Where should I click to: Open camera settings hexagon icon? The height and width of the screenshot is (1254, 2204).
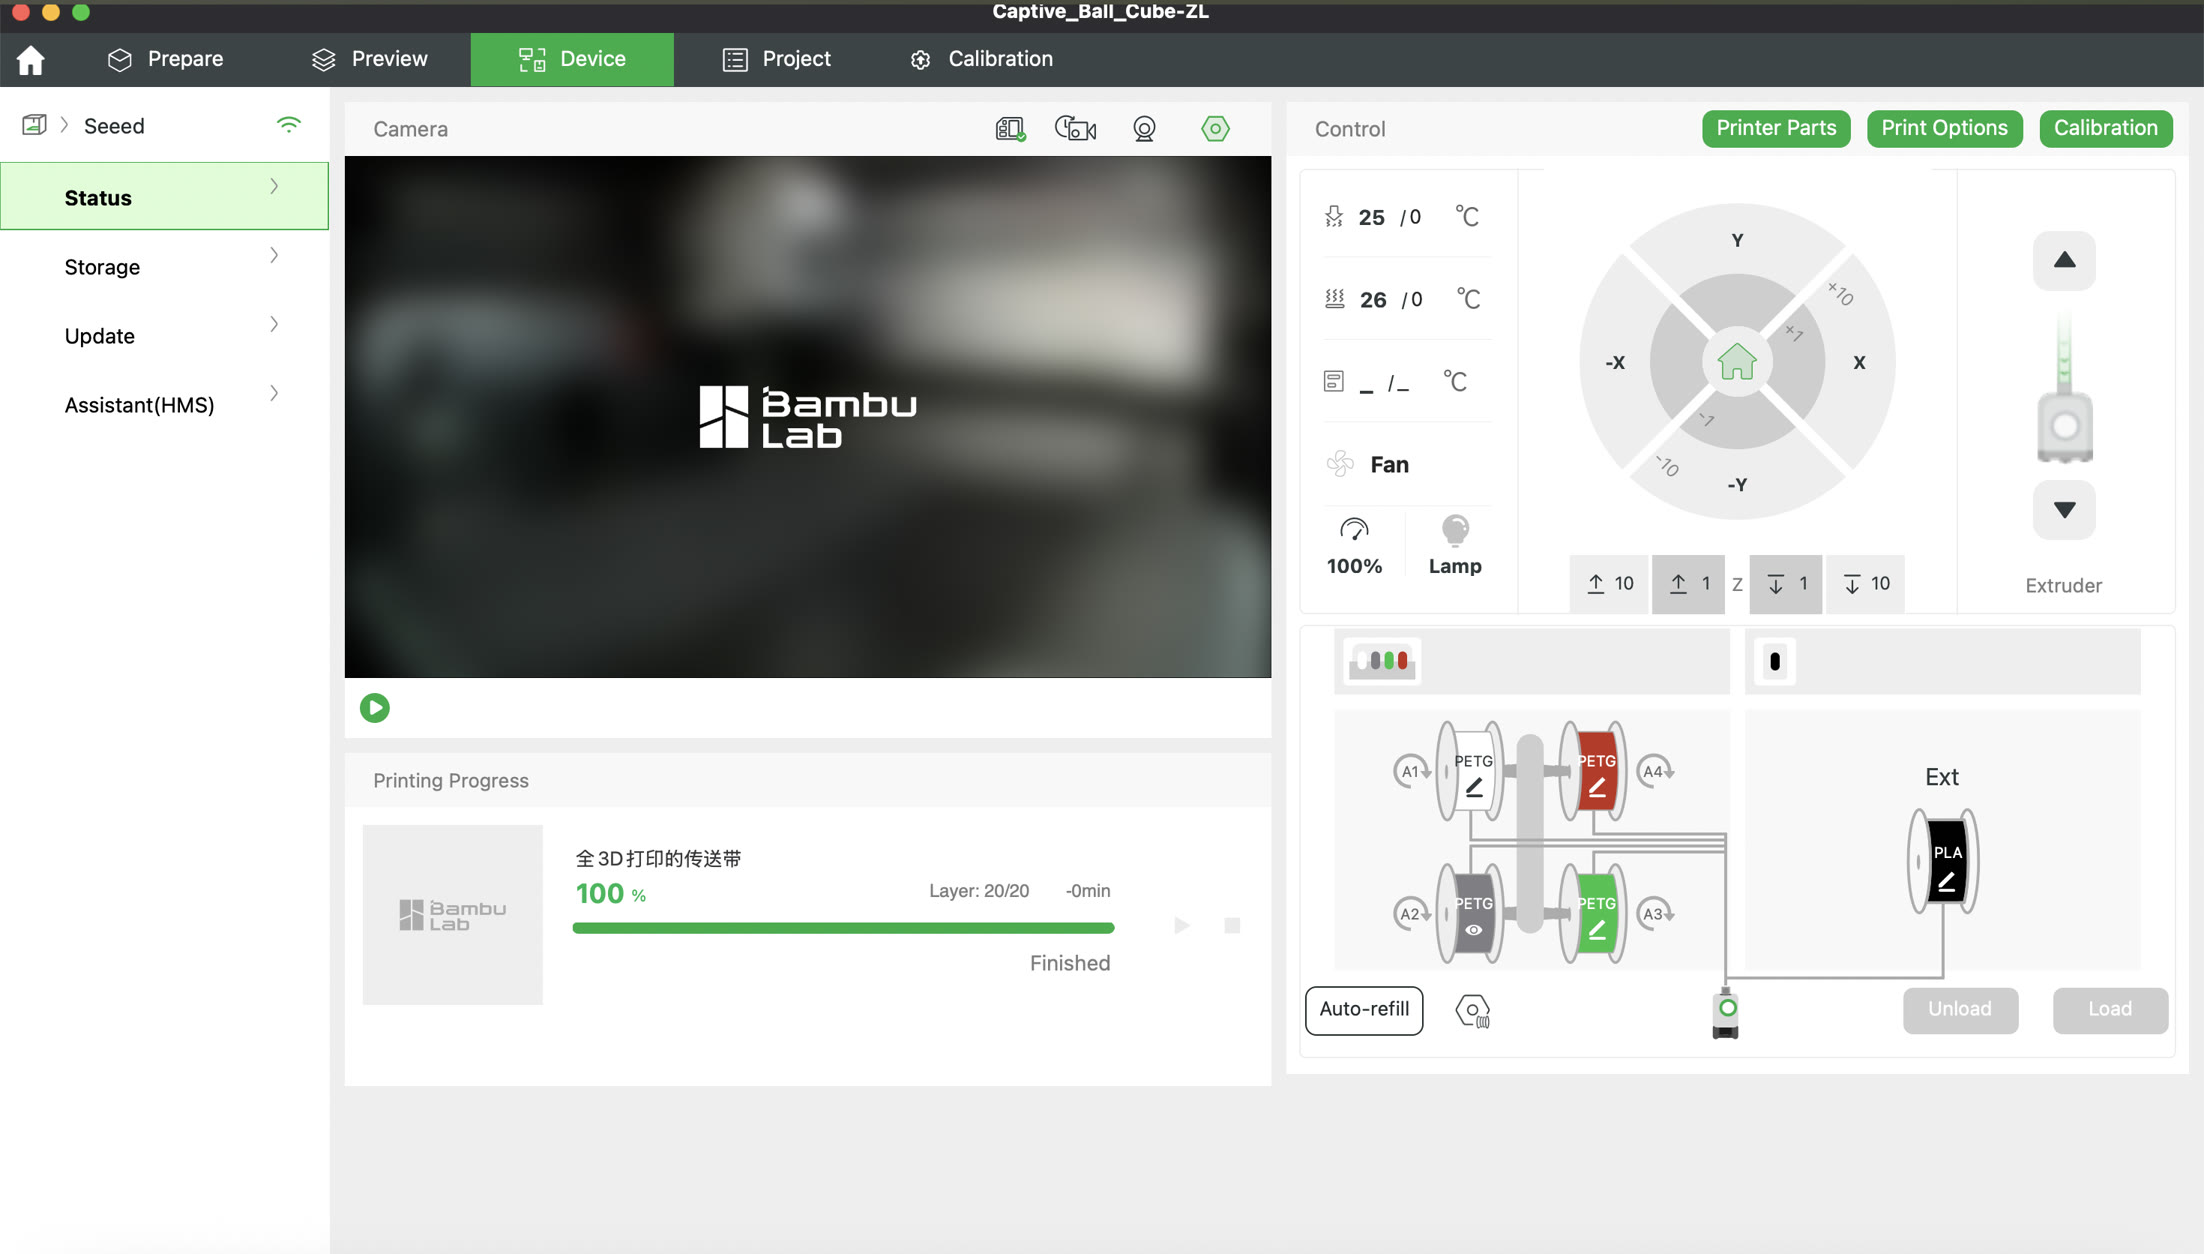click(1215, 128)
